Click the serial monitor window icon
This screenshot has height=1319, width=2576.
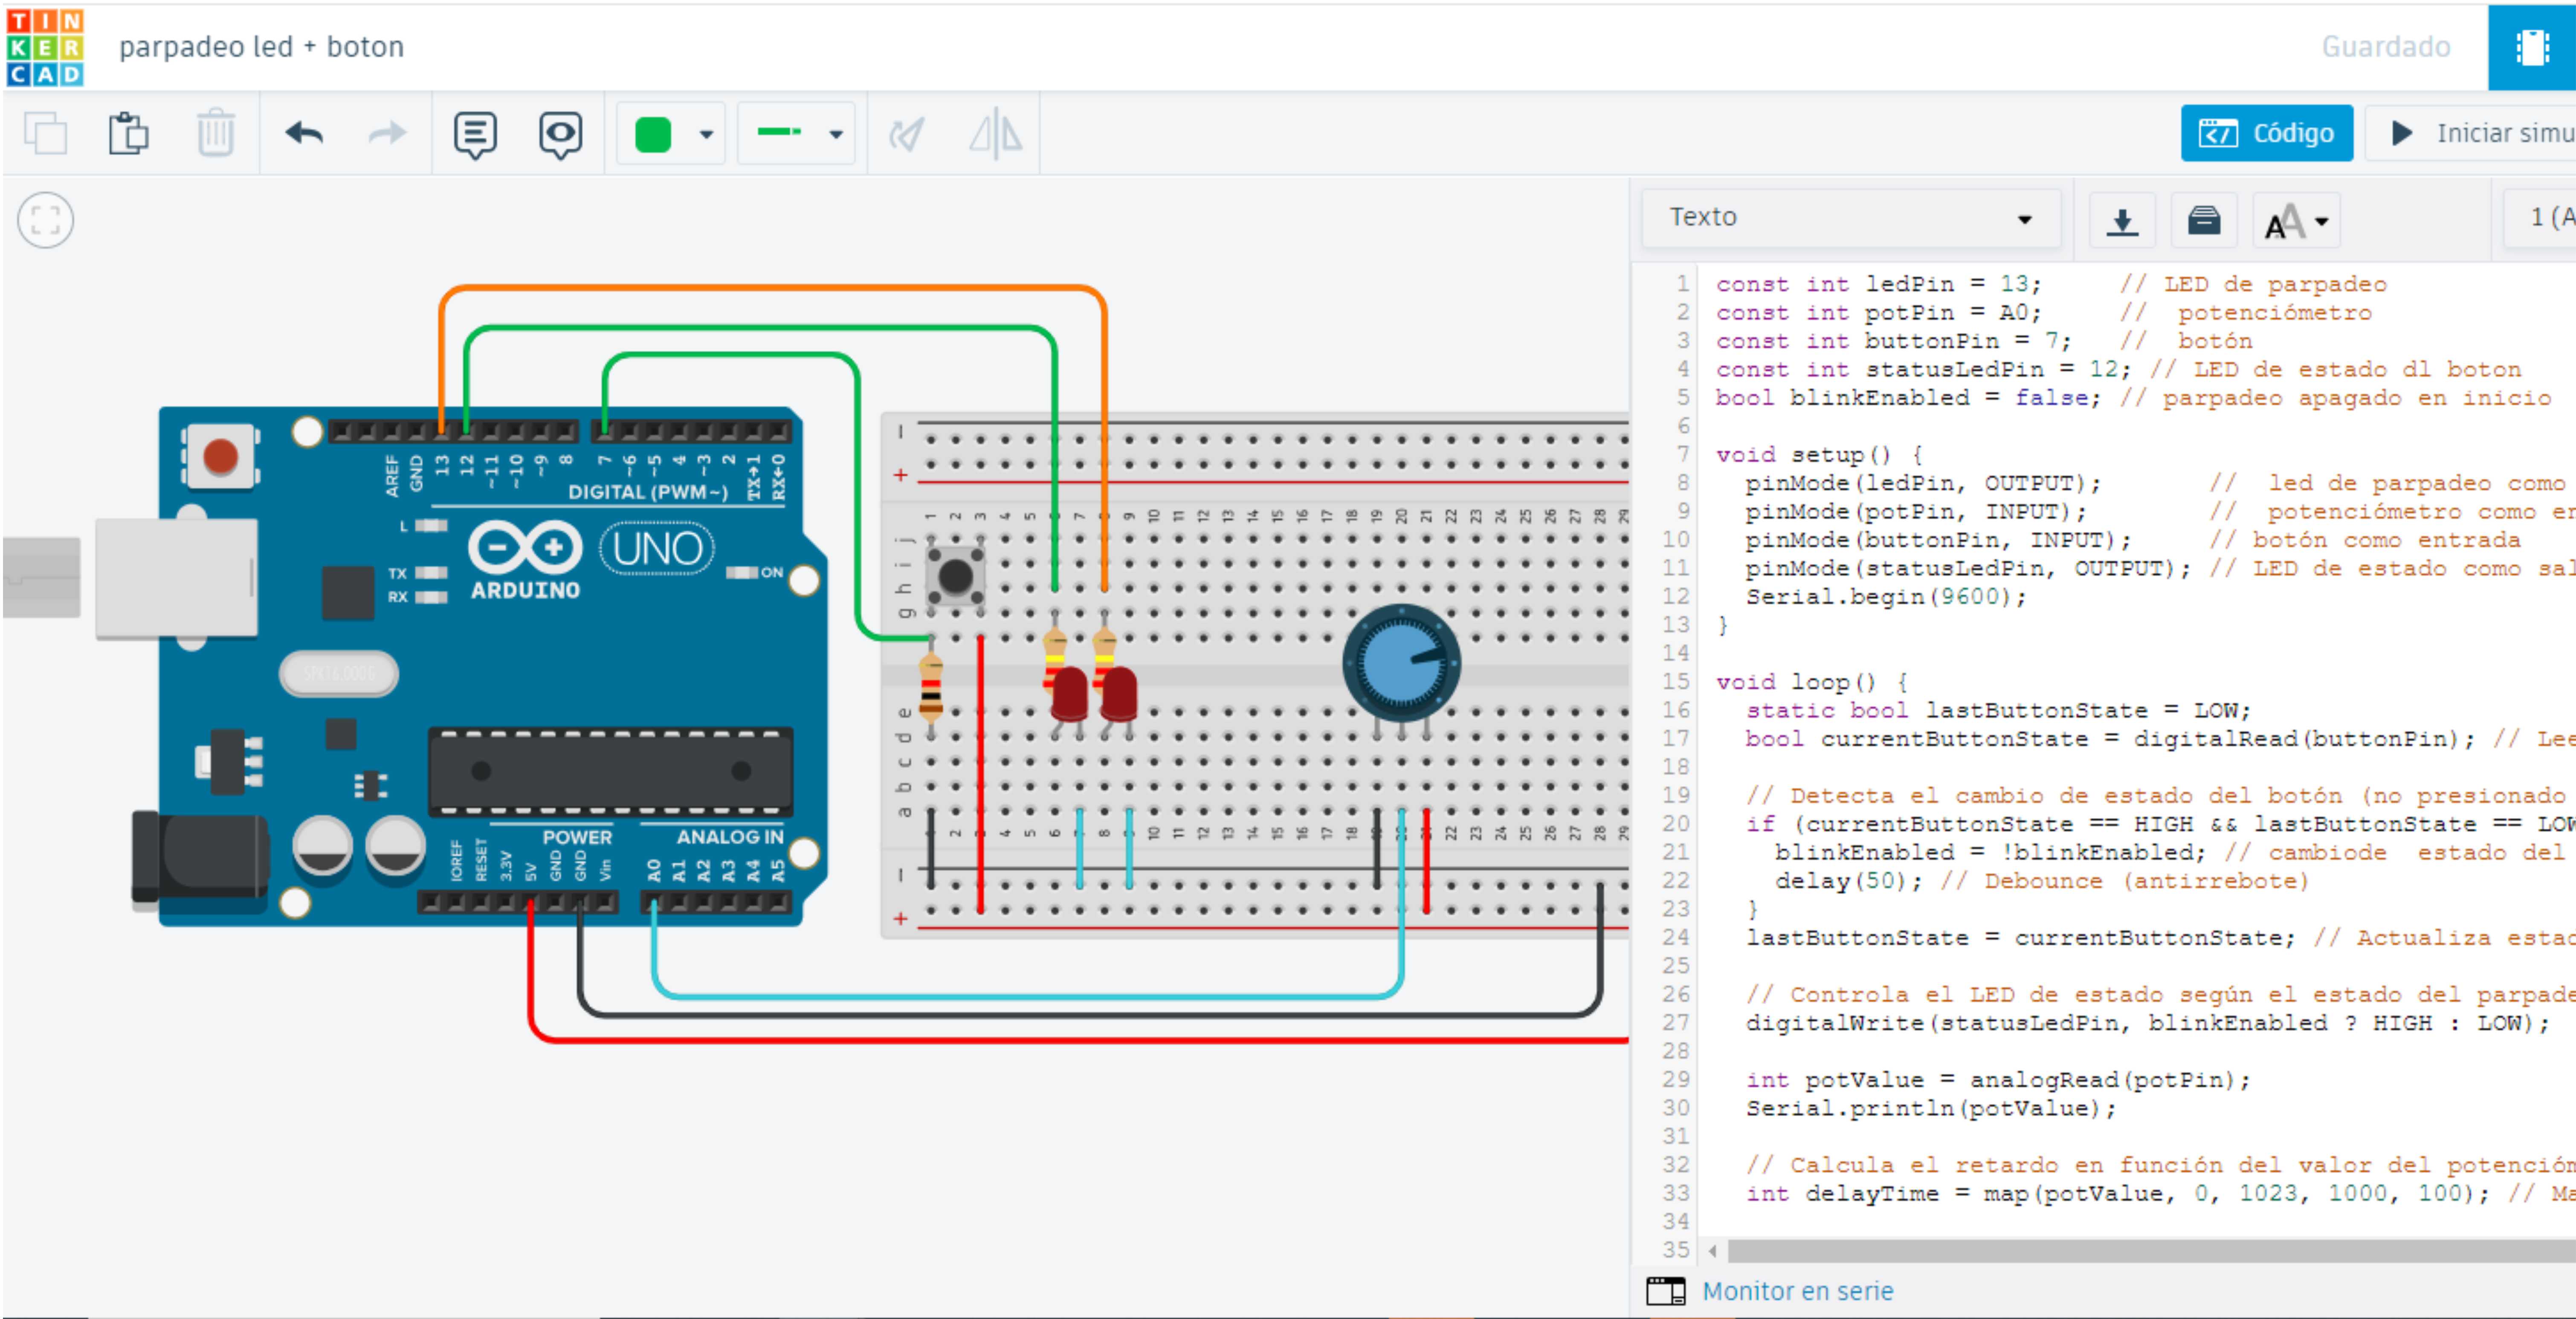[x=1665, y=1291]
